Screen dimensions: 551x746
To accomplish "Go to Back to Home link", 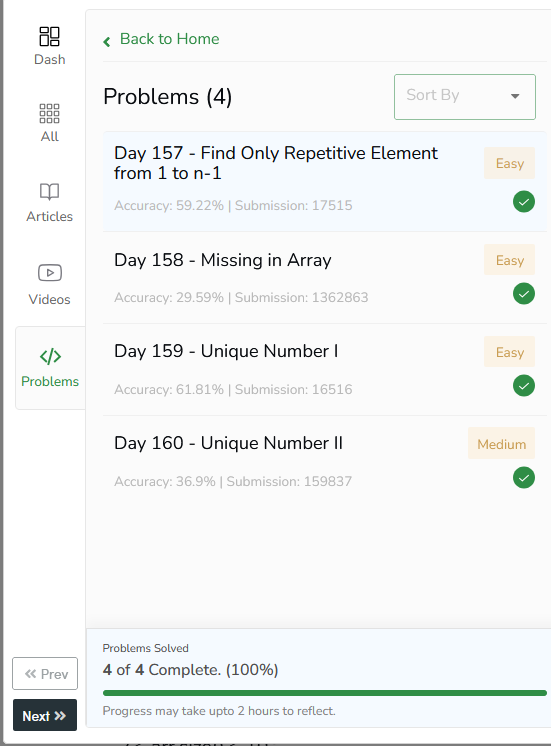I will (169, 39).
